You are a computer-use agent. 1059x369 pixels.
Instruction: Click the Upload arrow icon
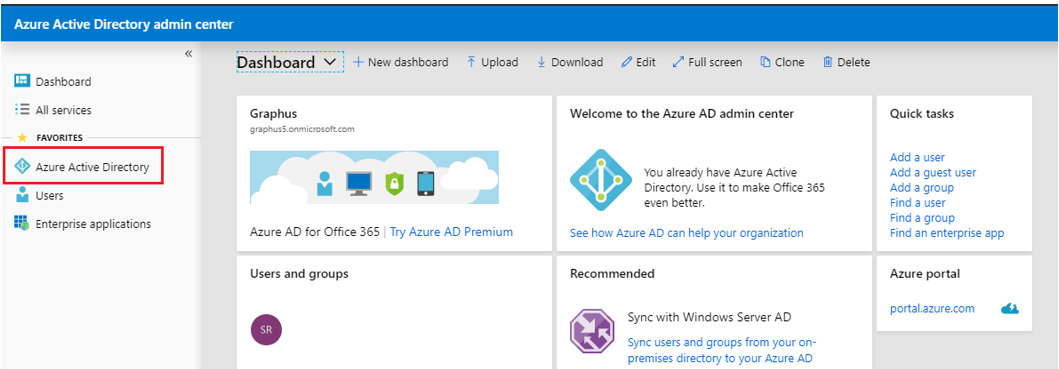471,62
